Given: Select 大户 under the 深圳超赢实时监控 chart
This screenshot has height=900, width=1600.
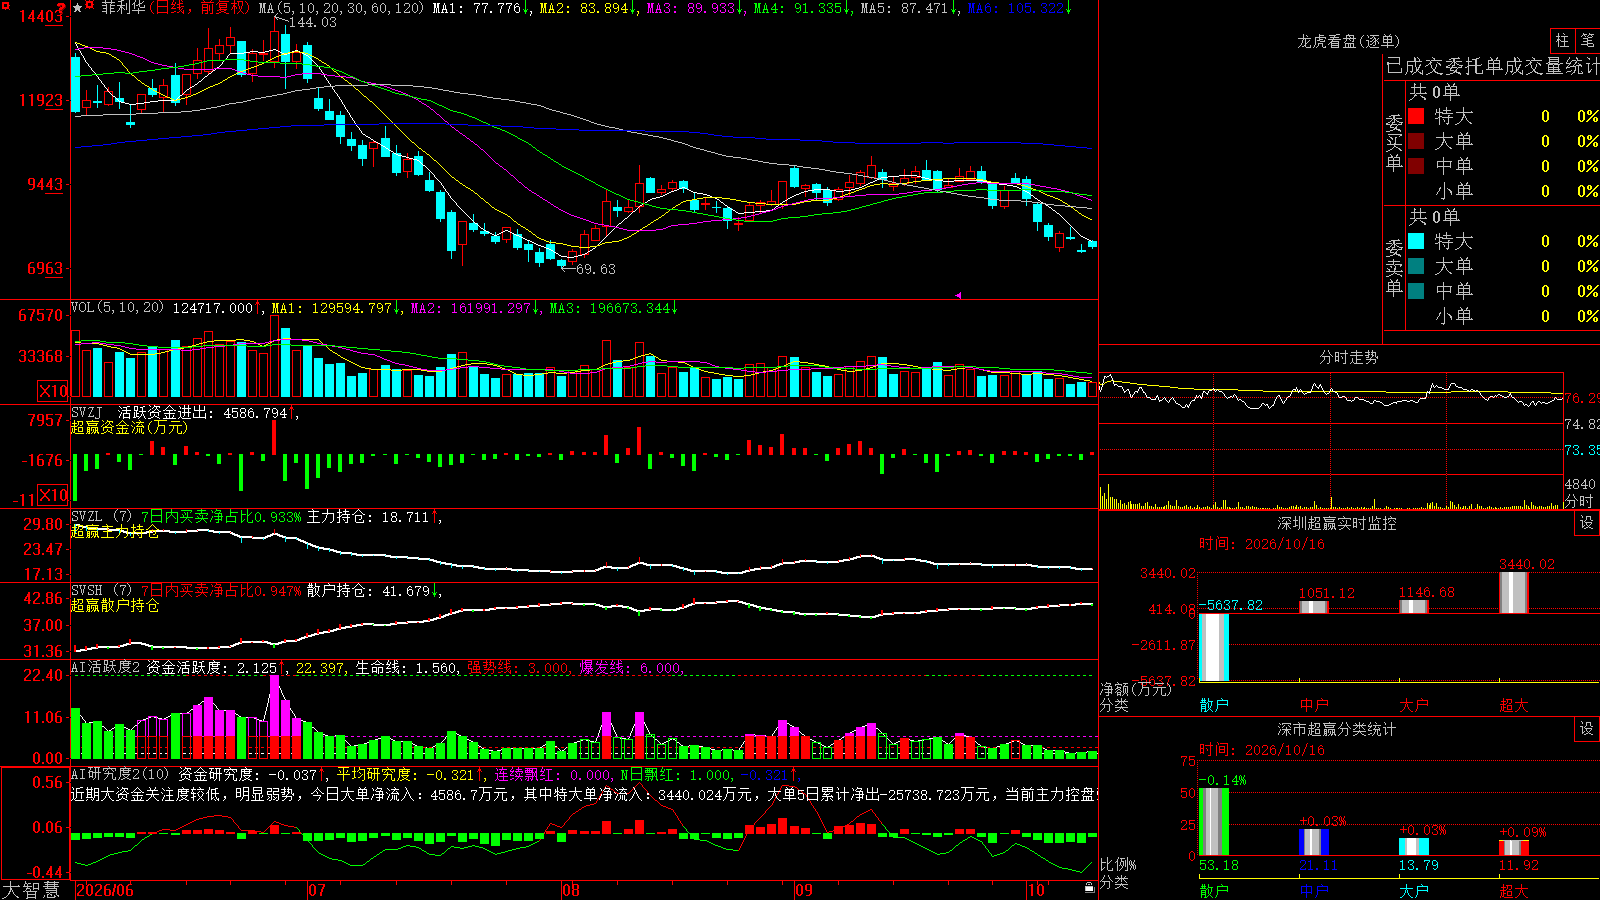Looking at the screenshot, I should click(1414, 705).
